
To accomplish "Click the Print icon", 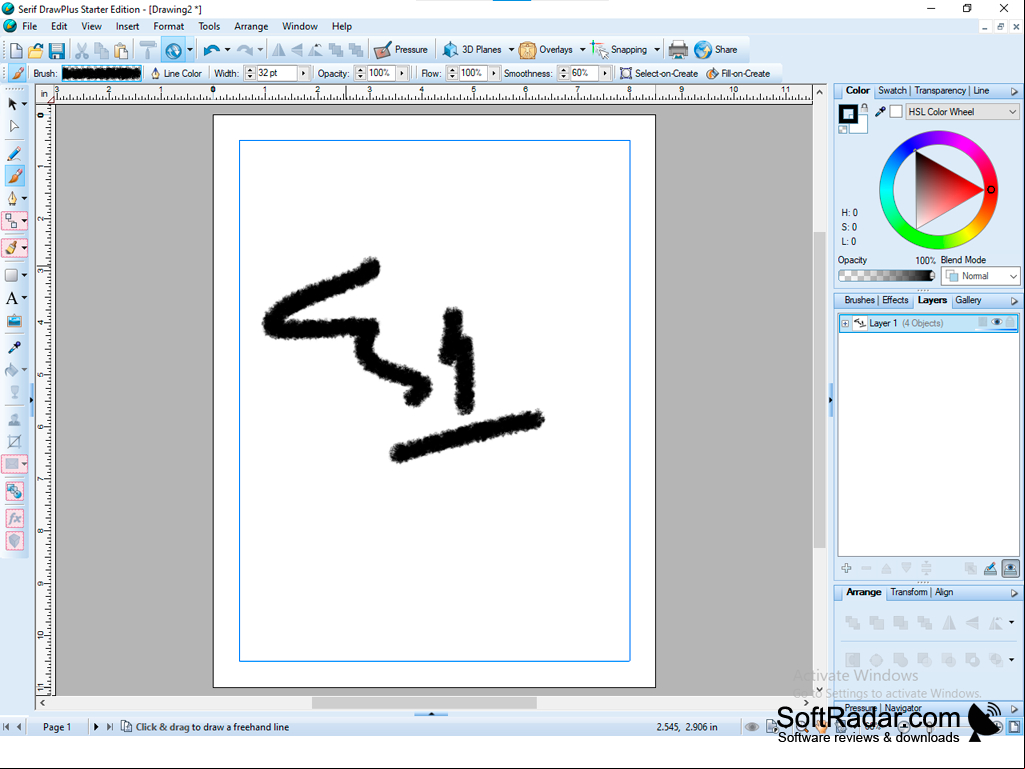I will click(x=678, y=50).
